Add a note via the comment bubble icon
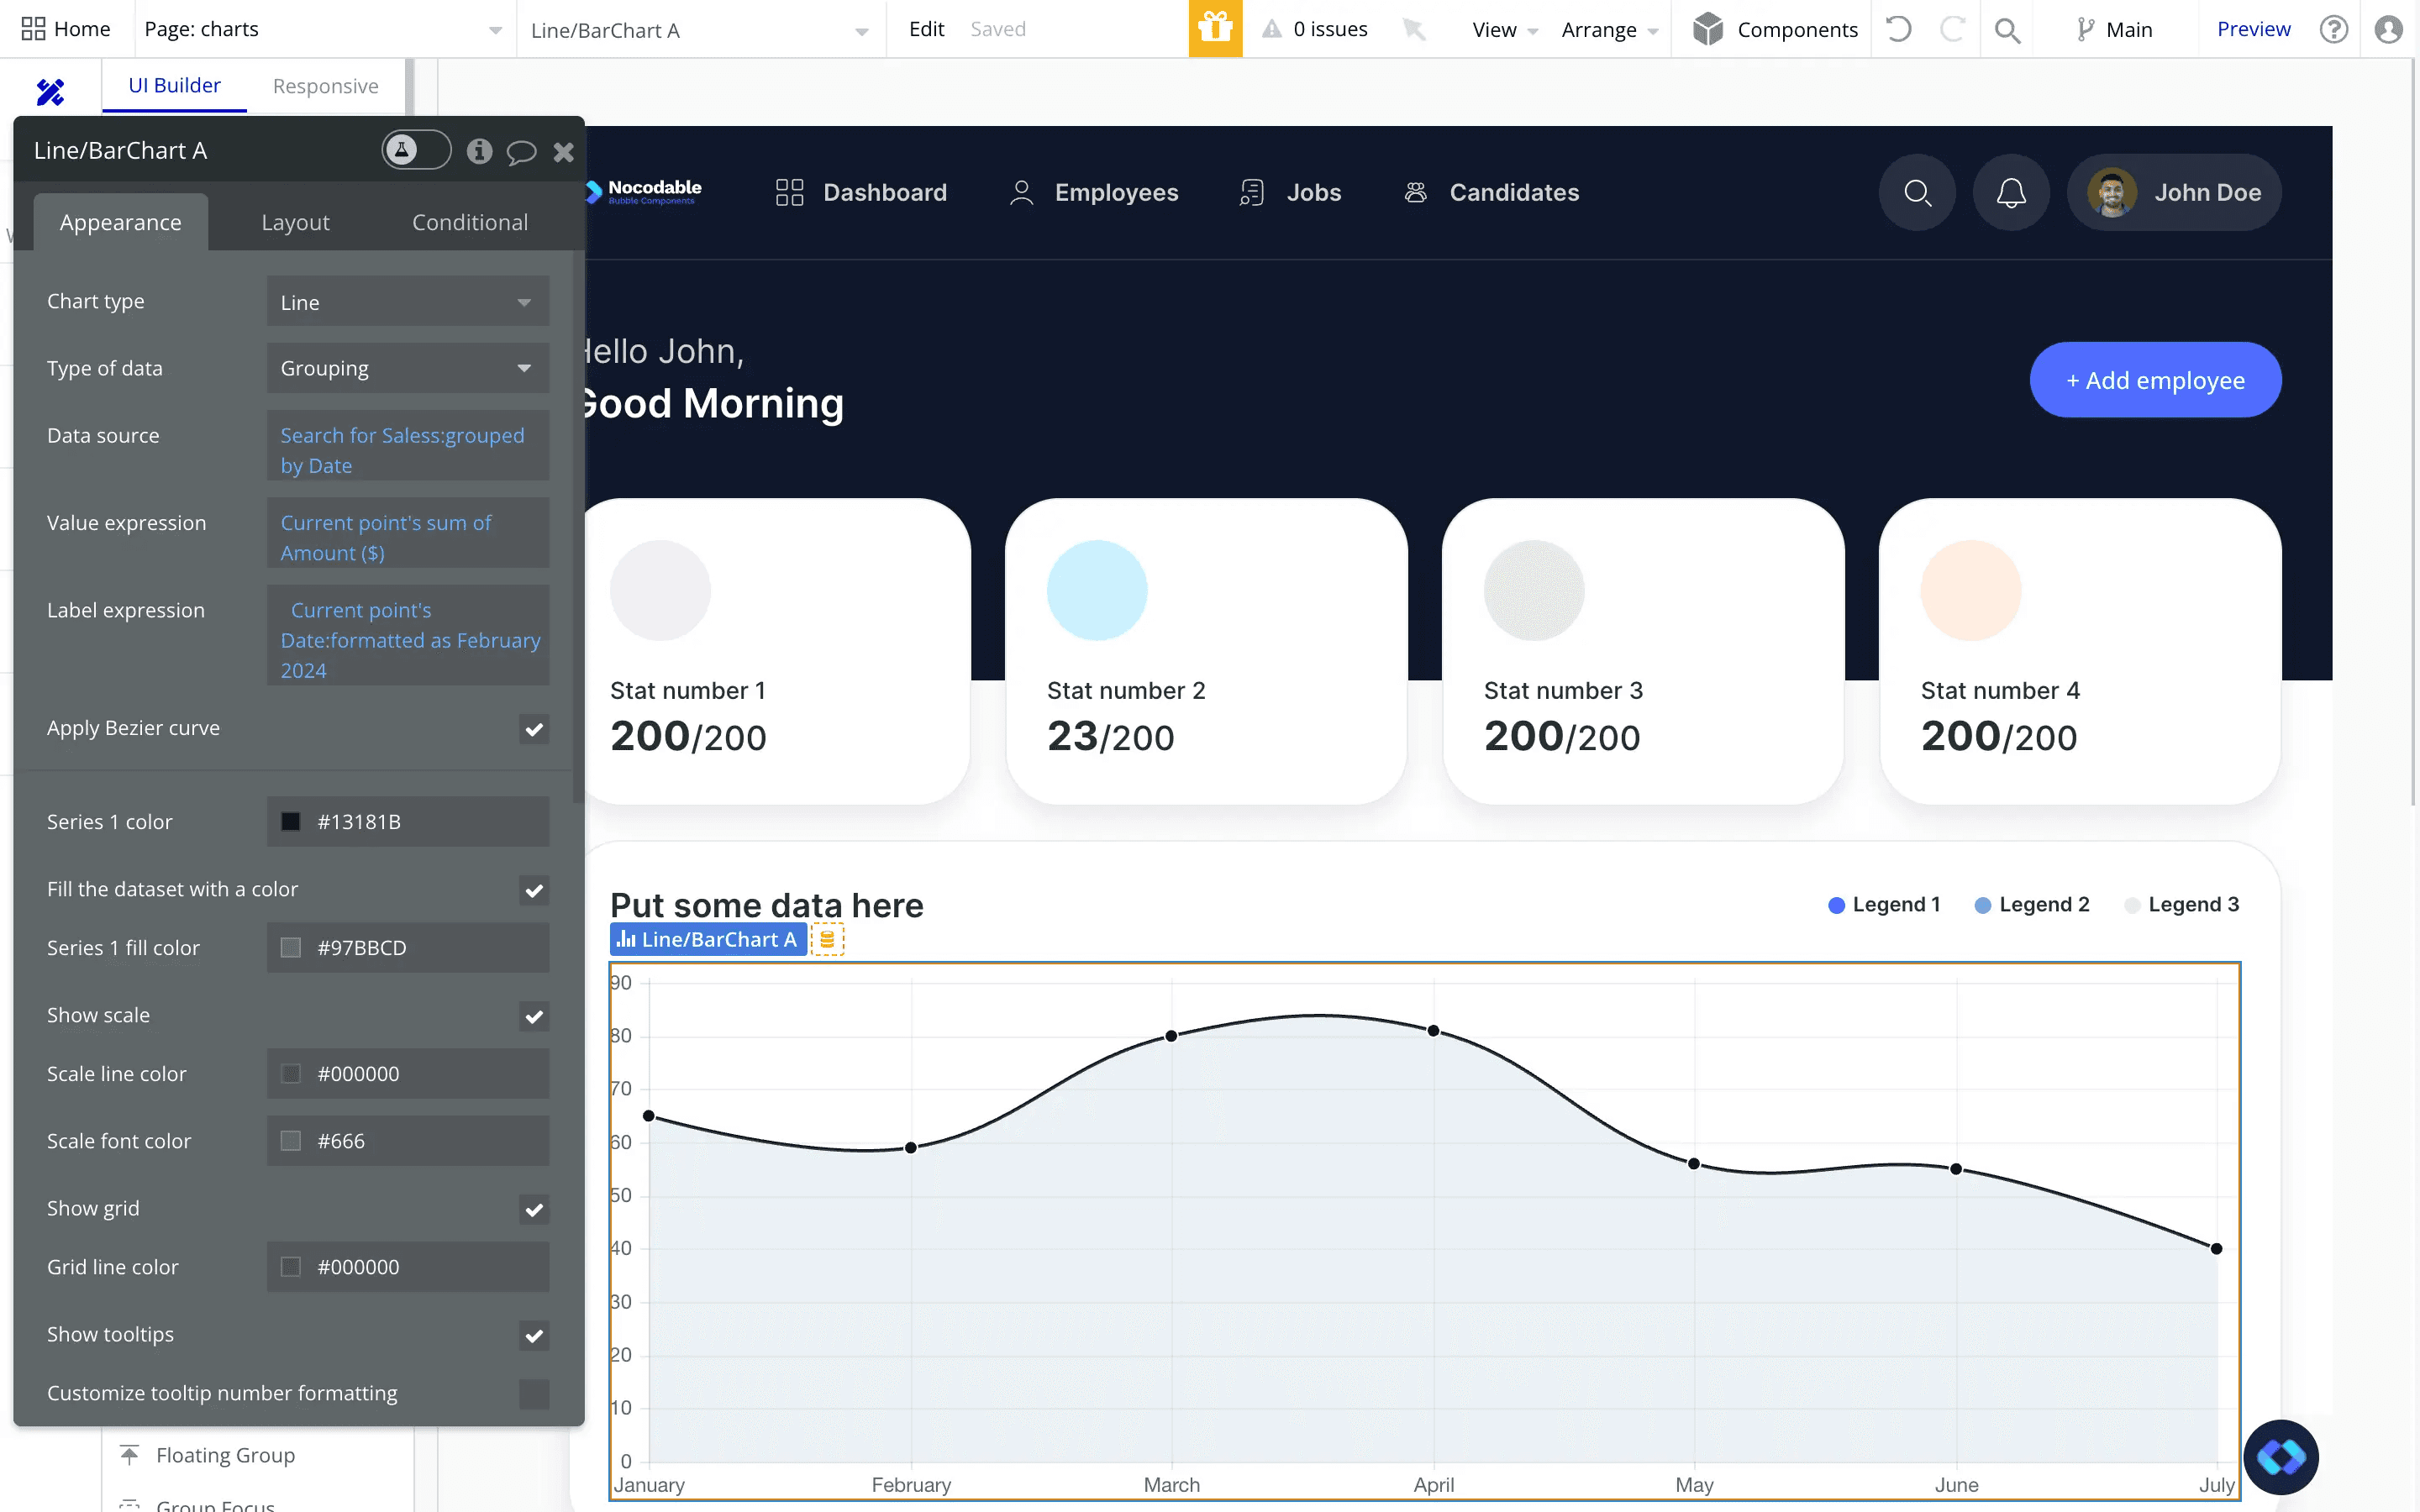Screen dimensions: 2420x1512 pos(522,151)
